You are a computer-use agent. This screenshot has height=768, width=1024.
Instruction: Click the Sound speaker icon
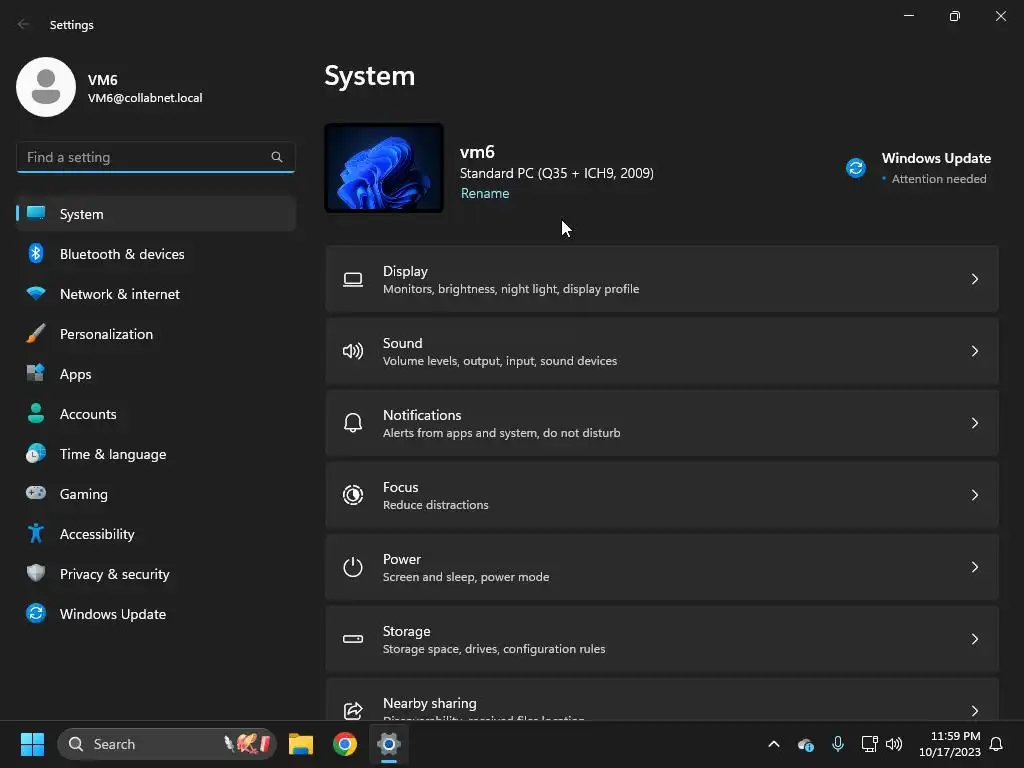(x=353, y=351)
